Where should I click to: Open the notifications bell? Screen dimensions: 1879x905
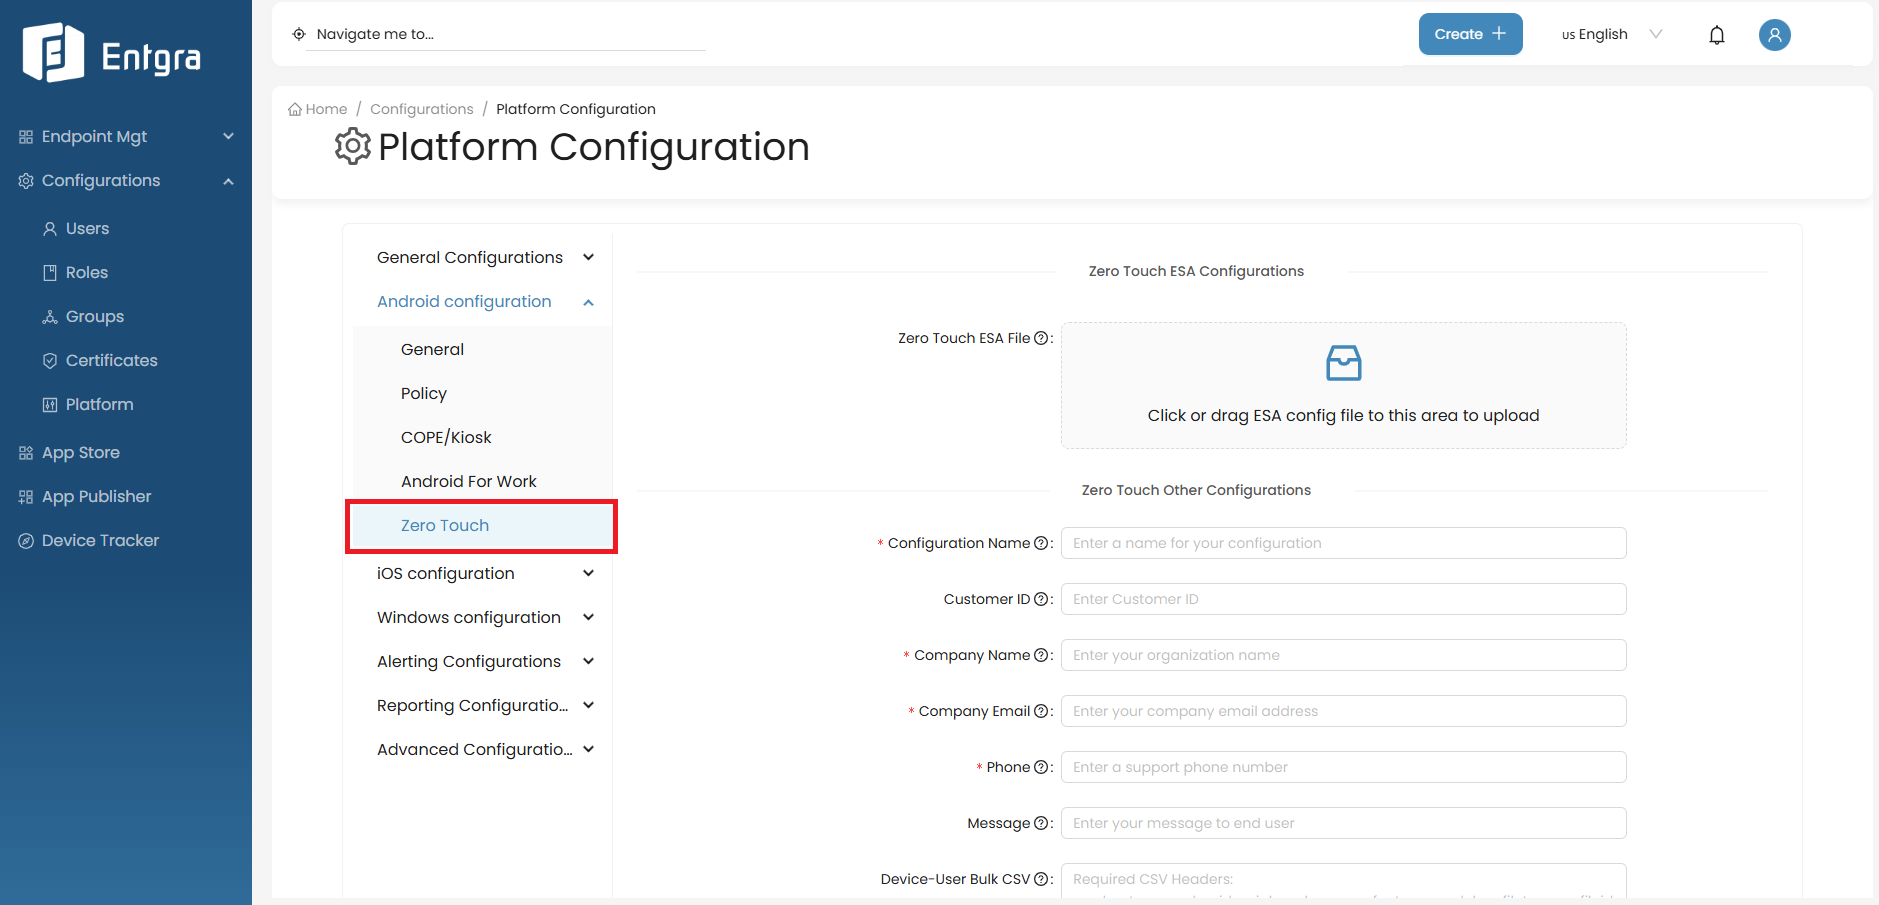pos(1717,35)
